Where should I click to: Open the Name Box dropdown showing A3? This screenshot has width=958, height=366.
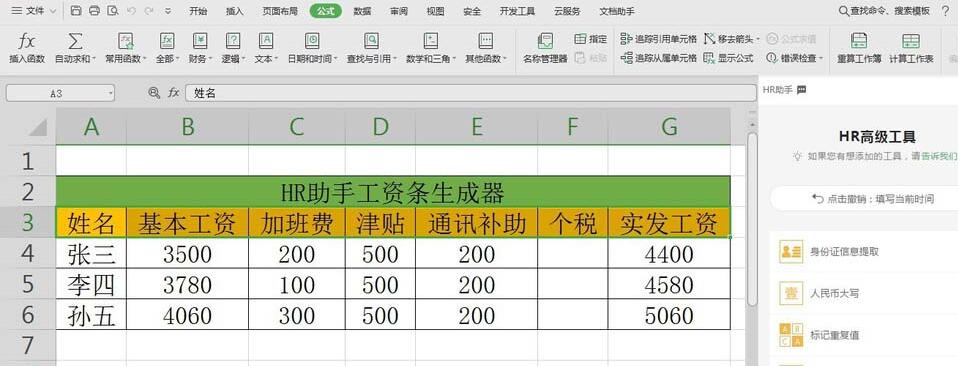pyautogui.click(x=111, y=93)
